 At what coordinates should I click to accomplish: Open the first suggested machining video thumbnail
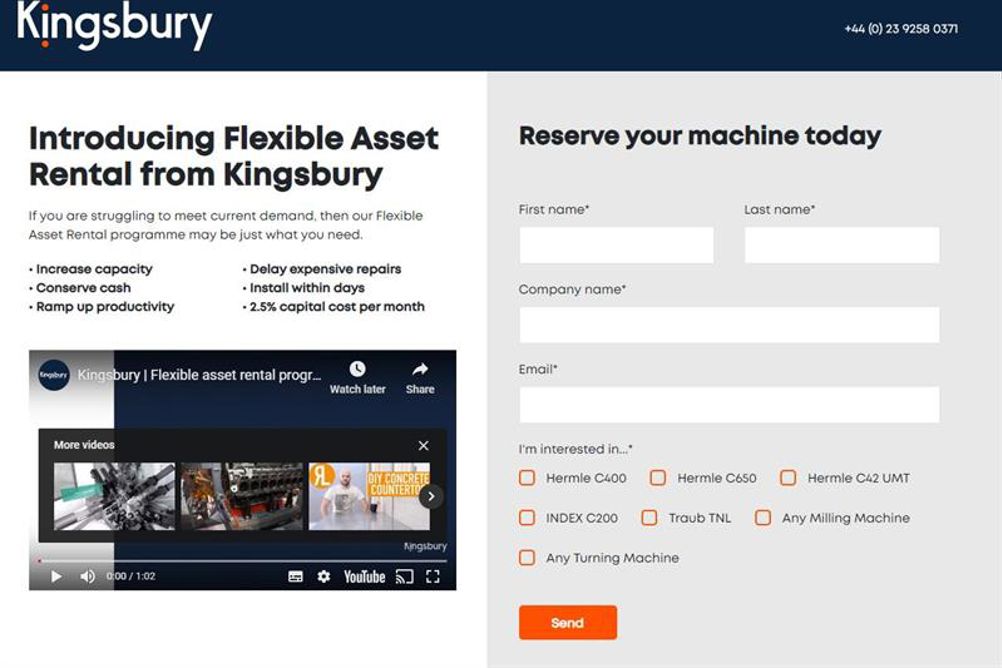pyautogui.click(x=114, y=496)
